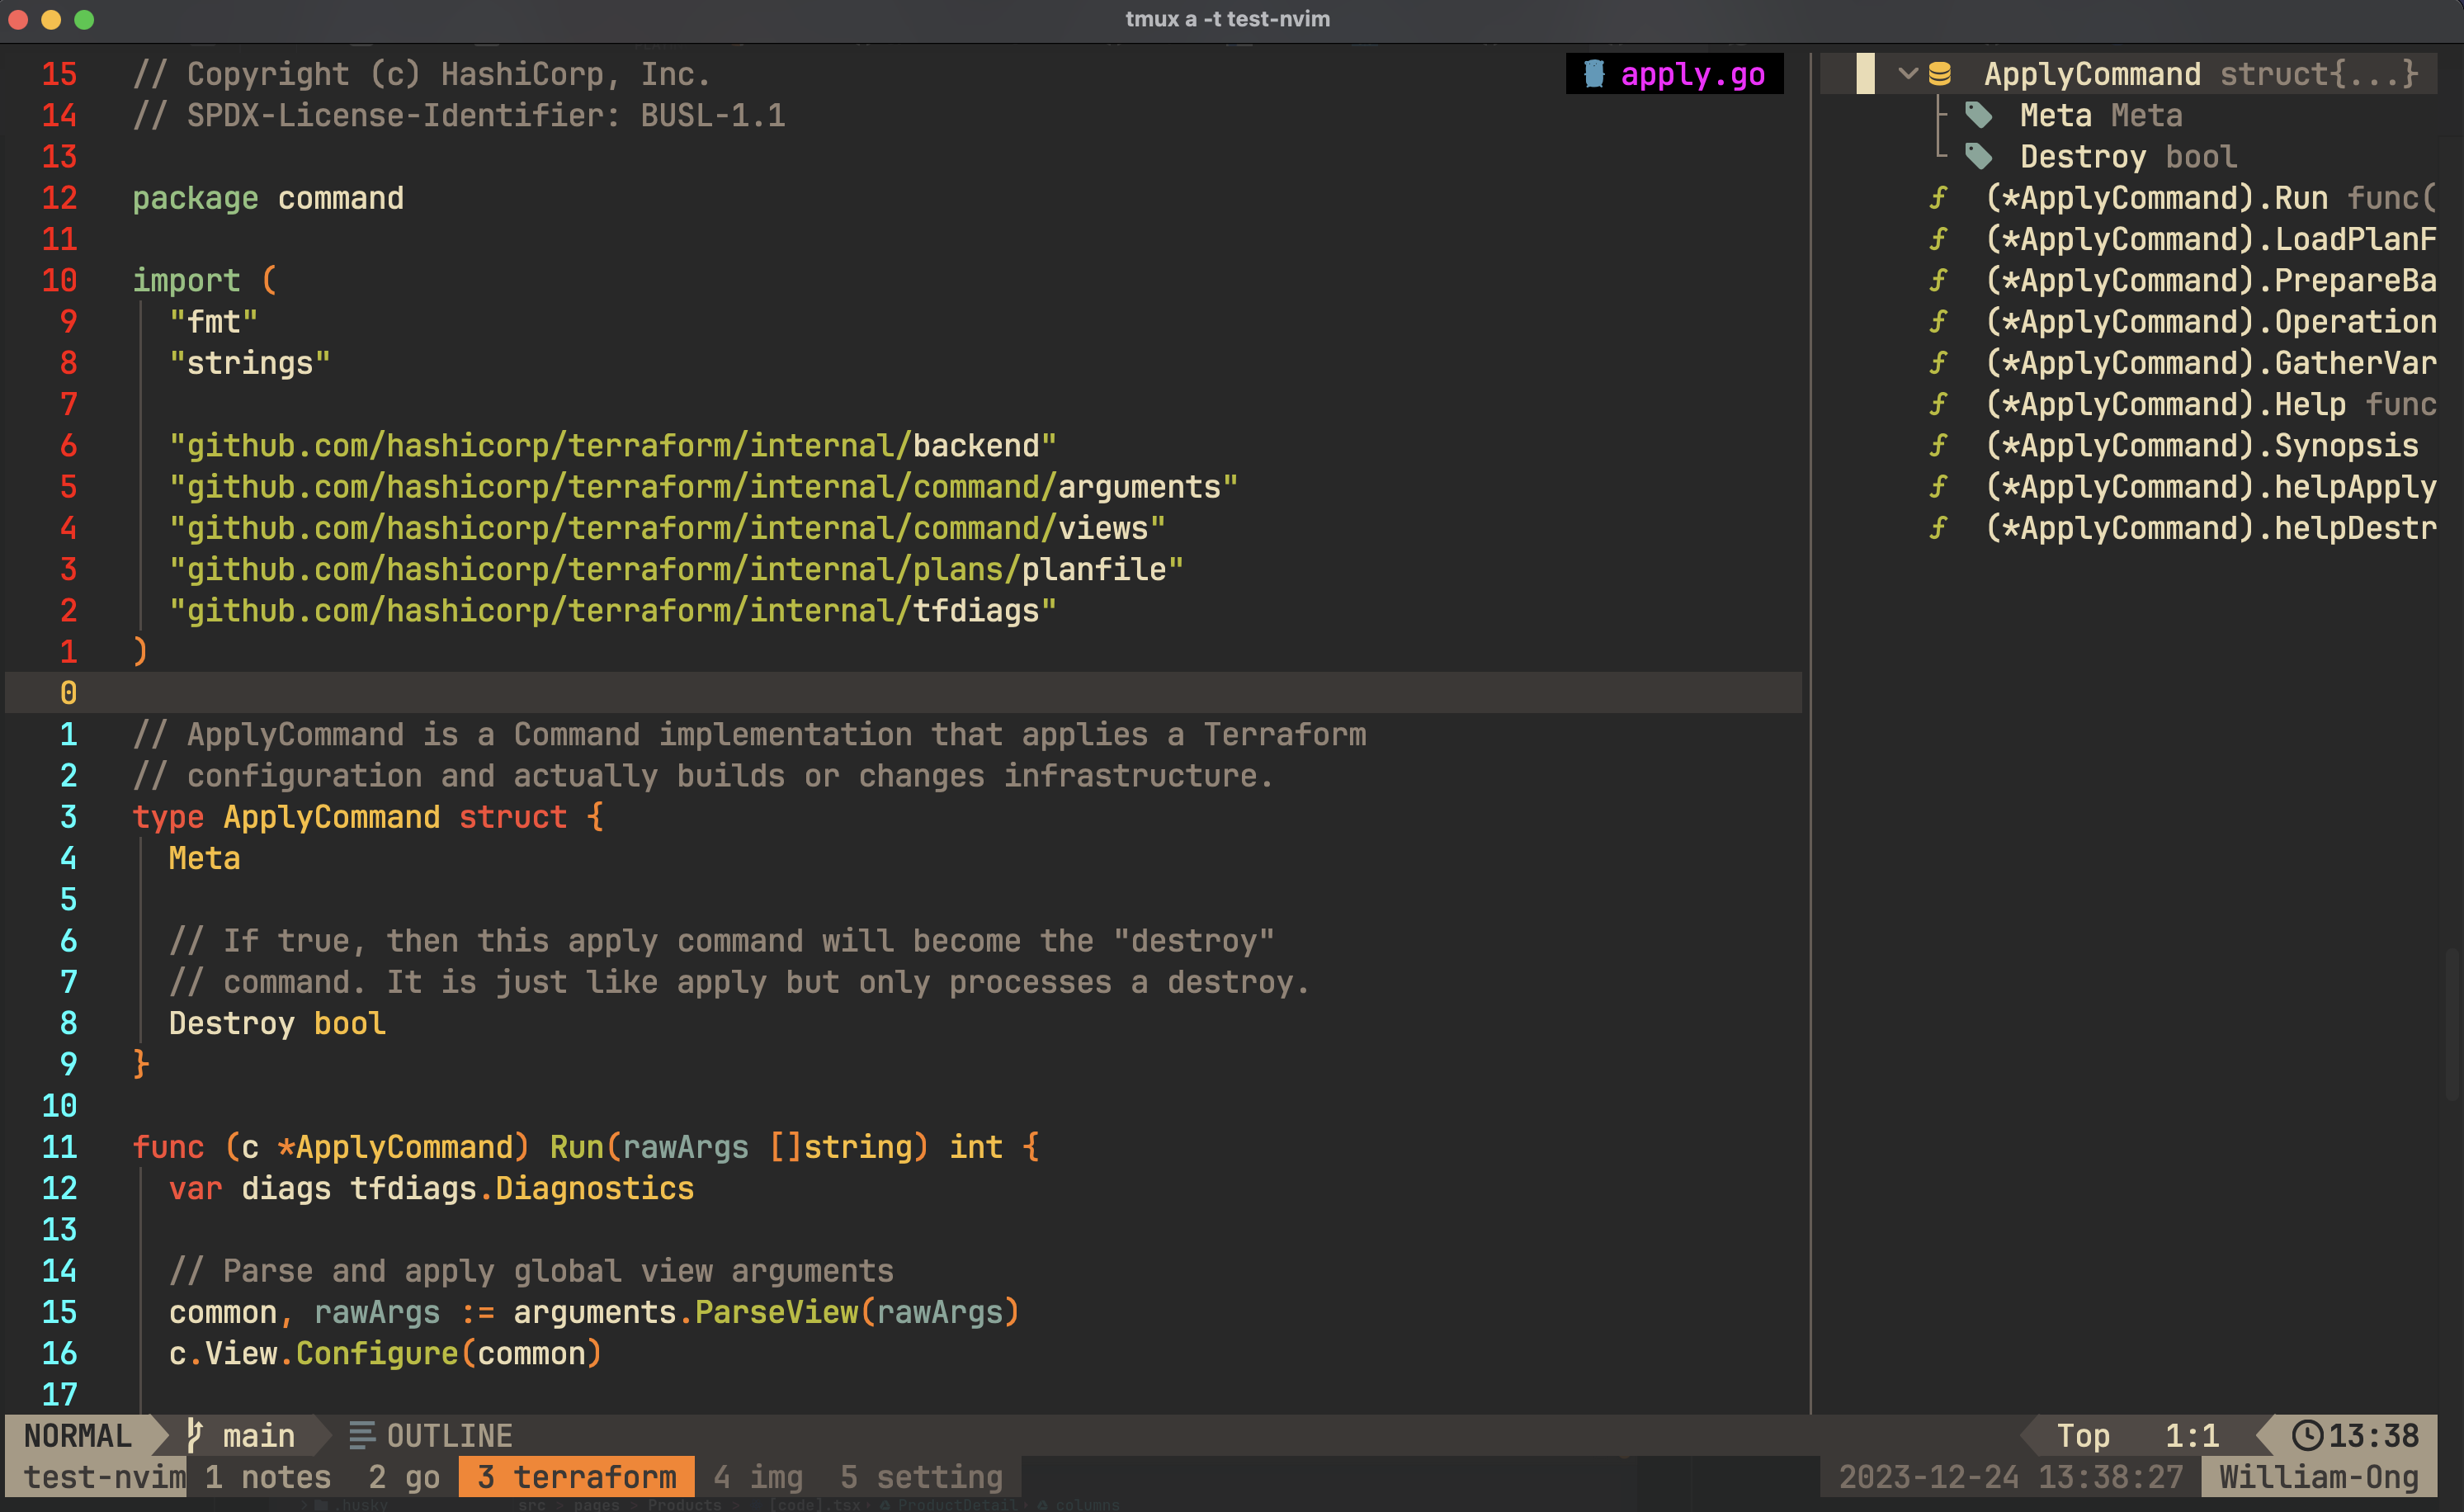Select tmux window 3 terraform
2464x1512 pixels.
577,1477
